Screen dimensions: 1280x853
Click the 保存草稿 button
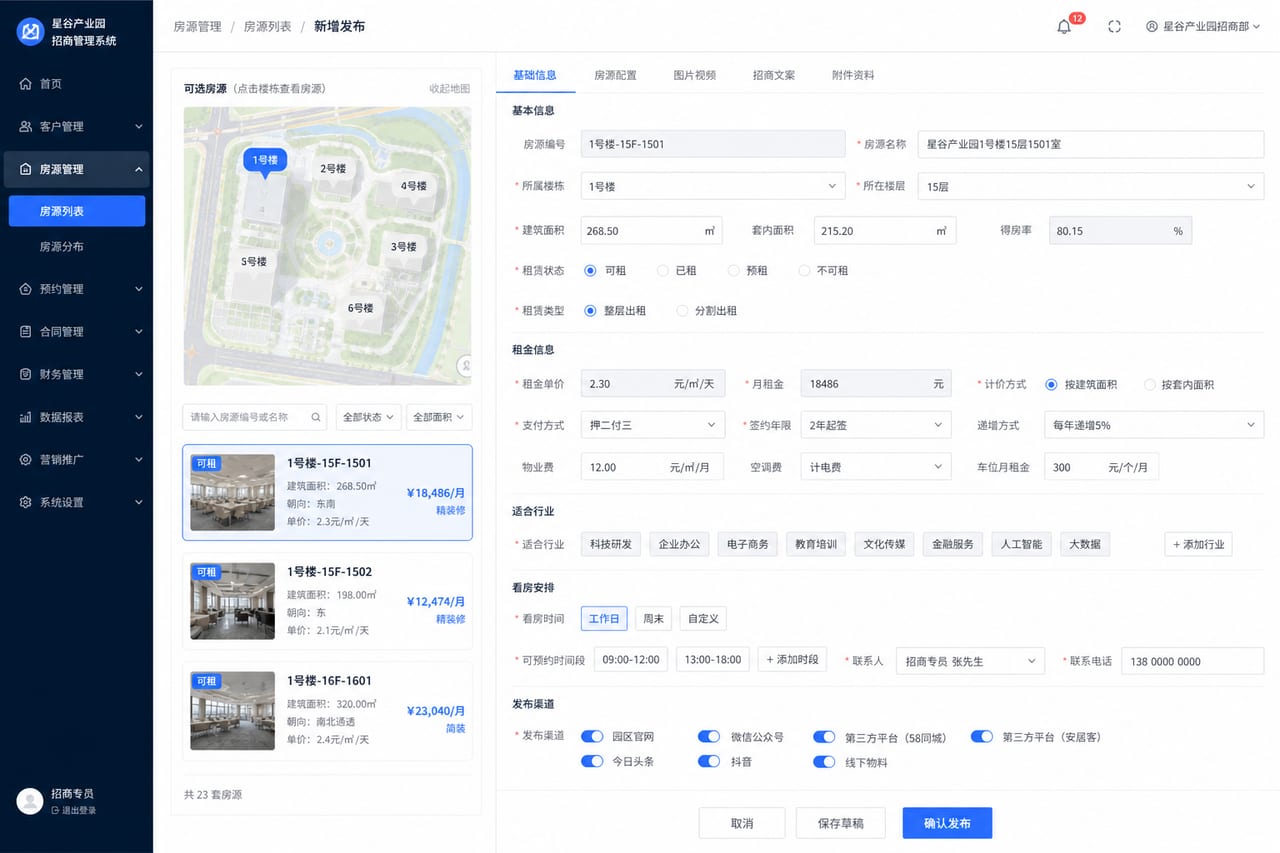(x=840, y=823)
